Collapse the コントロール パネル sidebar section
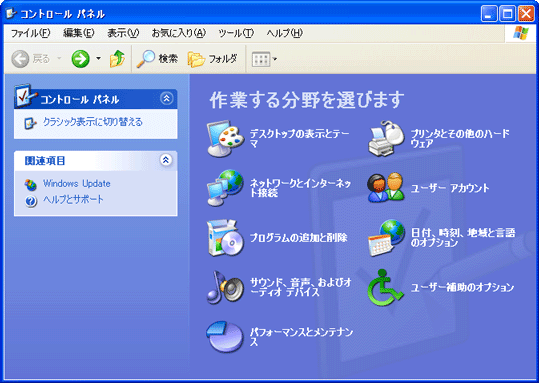This screenshot has width=539, height=383. [x=166, y=99]
